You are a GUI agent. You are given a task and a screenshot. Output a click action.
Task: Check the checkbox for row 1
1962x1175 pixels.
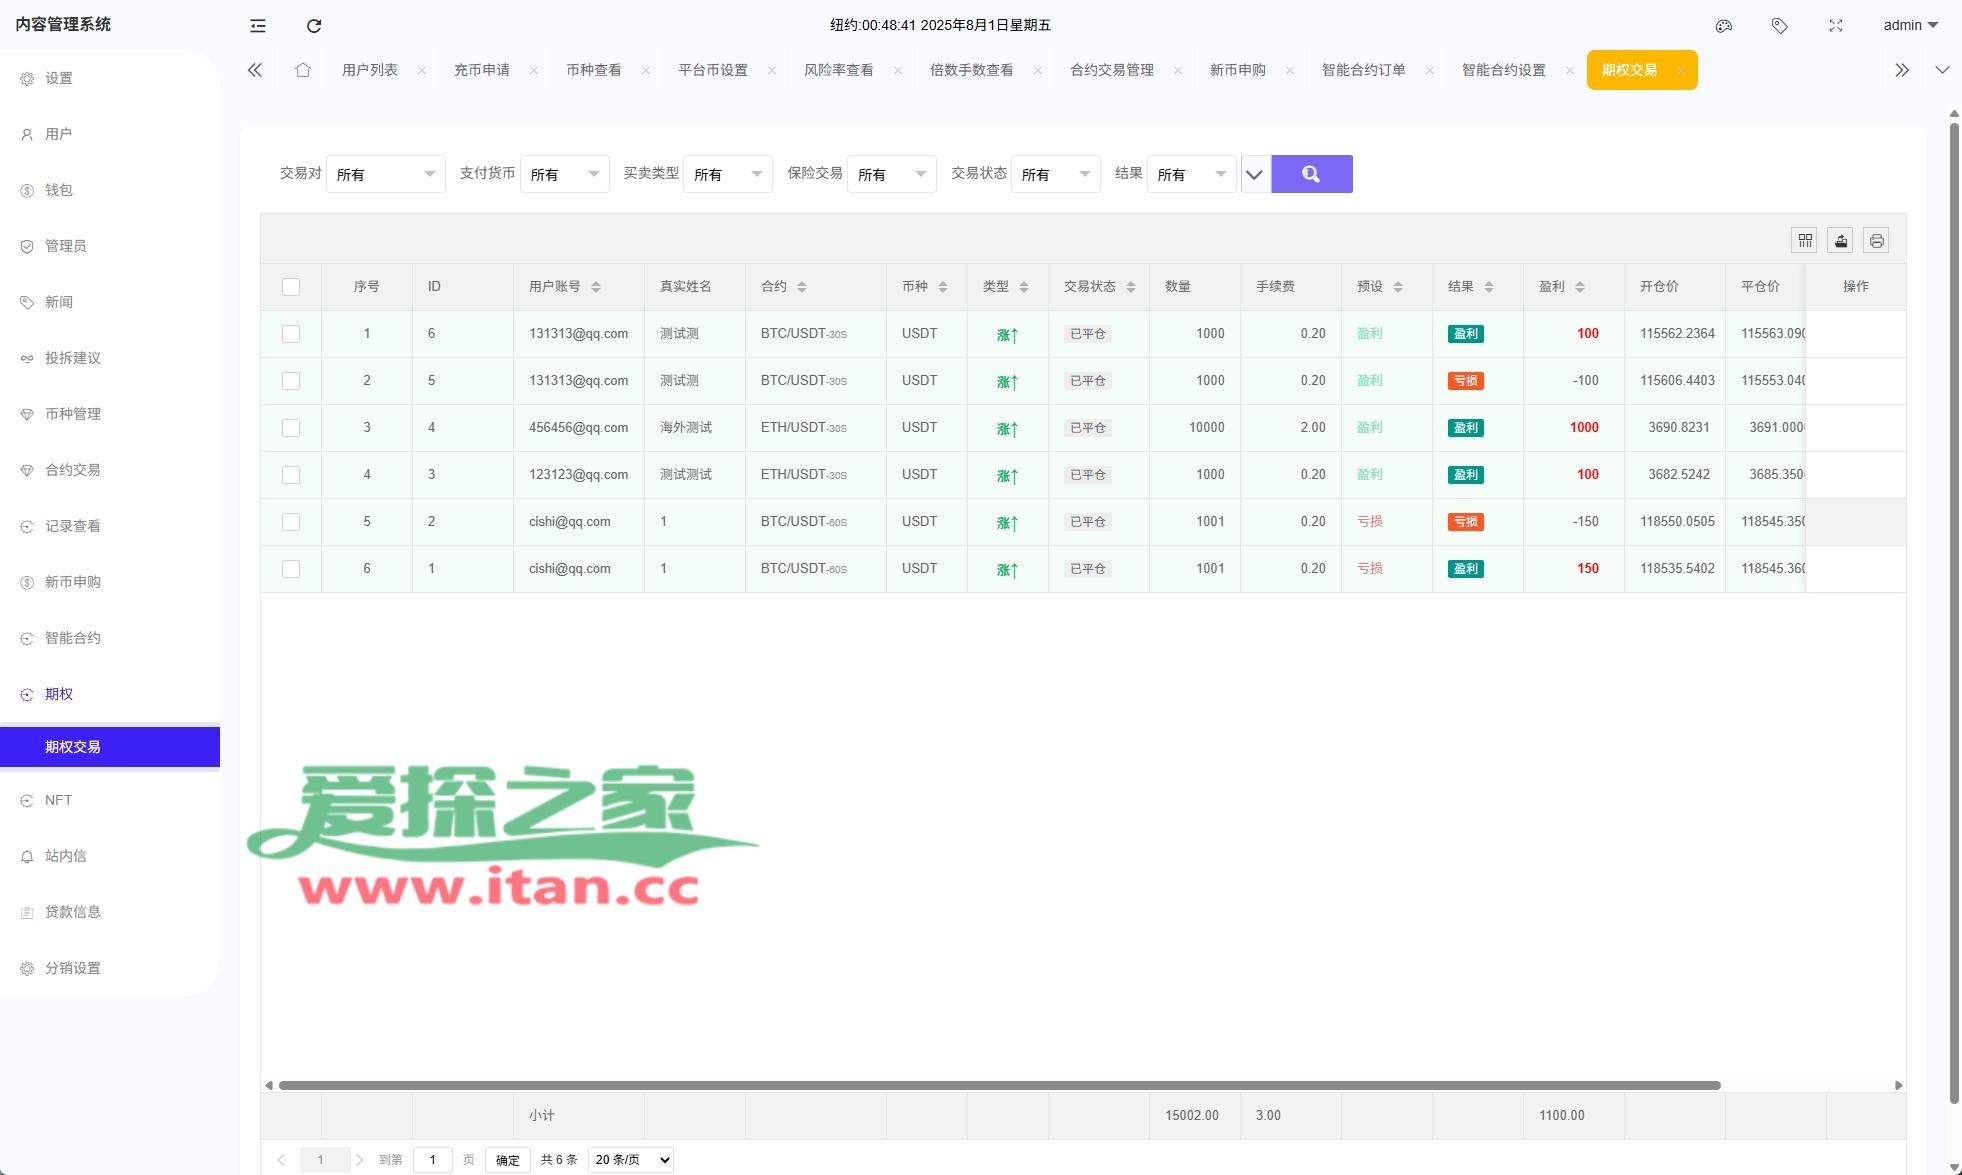(x=291, y=334)
